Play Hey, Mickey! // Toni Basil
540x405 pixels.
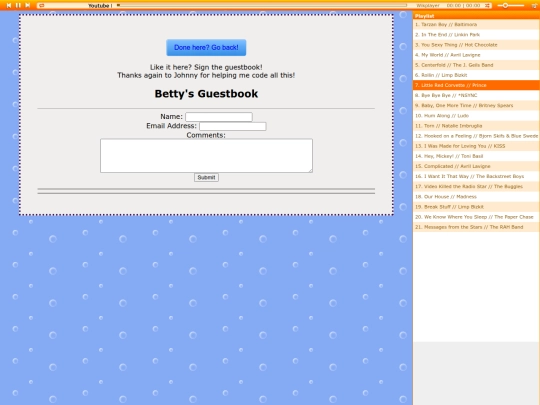pyautogui.click(x=476, y=156)
